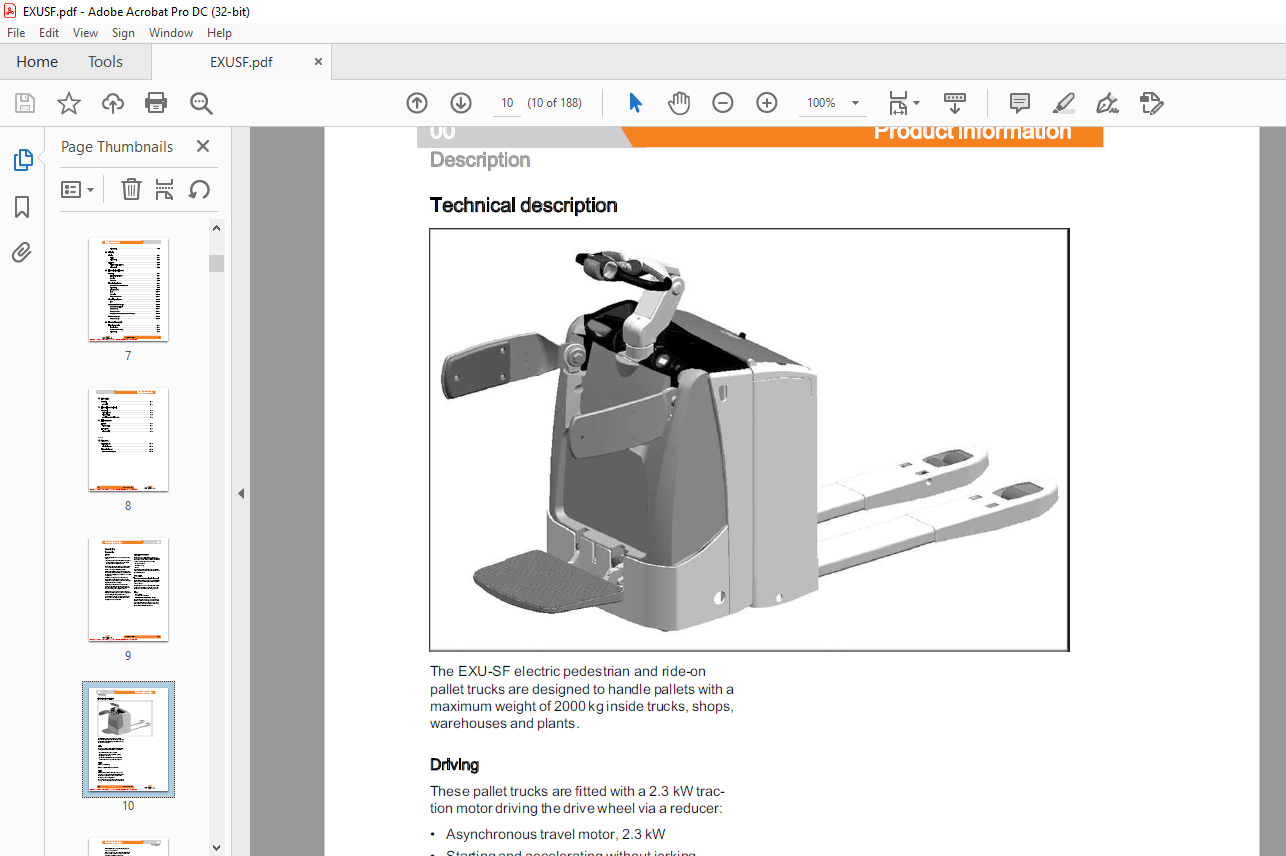Viewport: 1286px width, 856px height.
Task: Open the Window menu
Action: tap(171, 33)
